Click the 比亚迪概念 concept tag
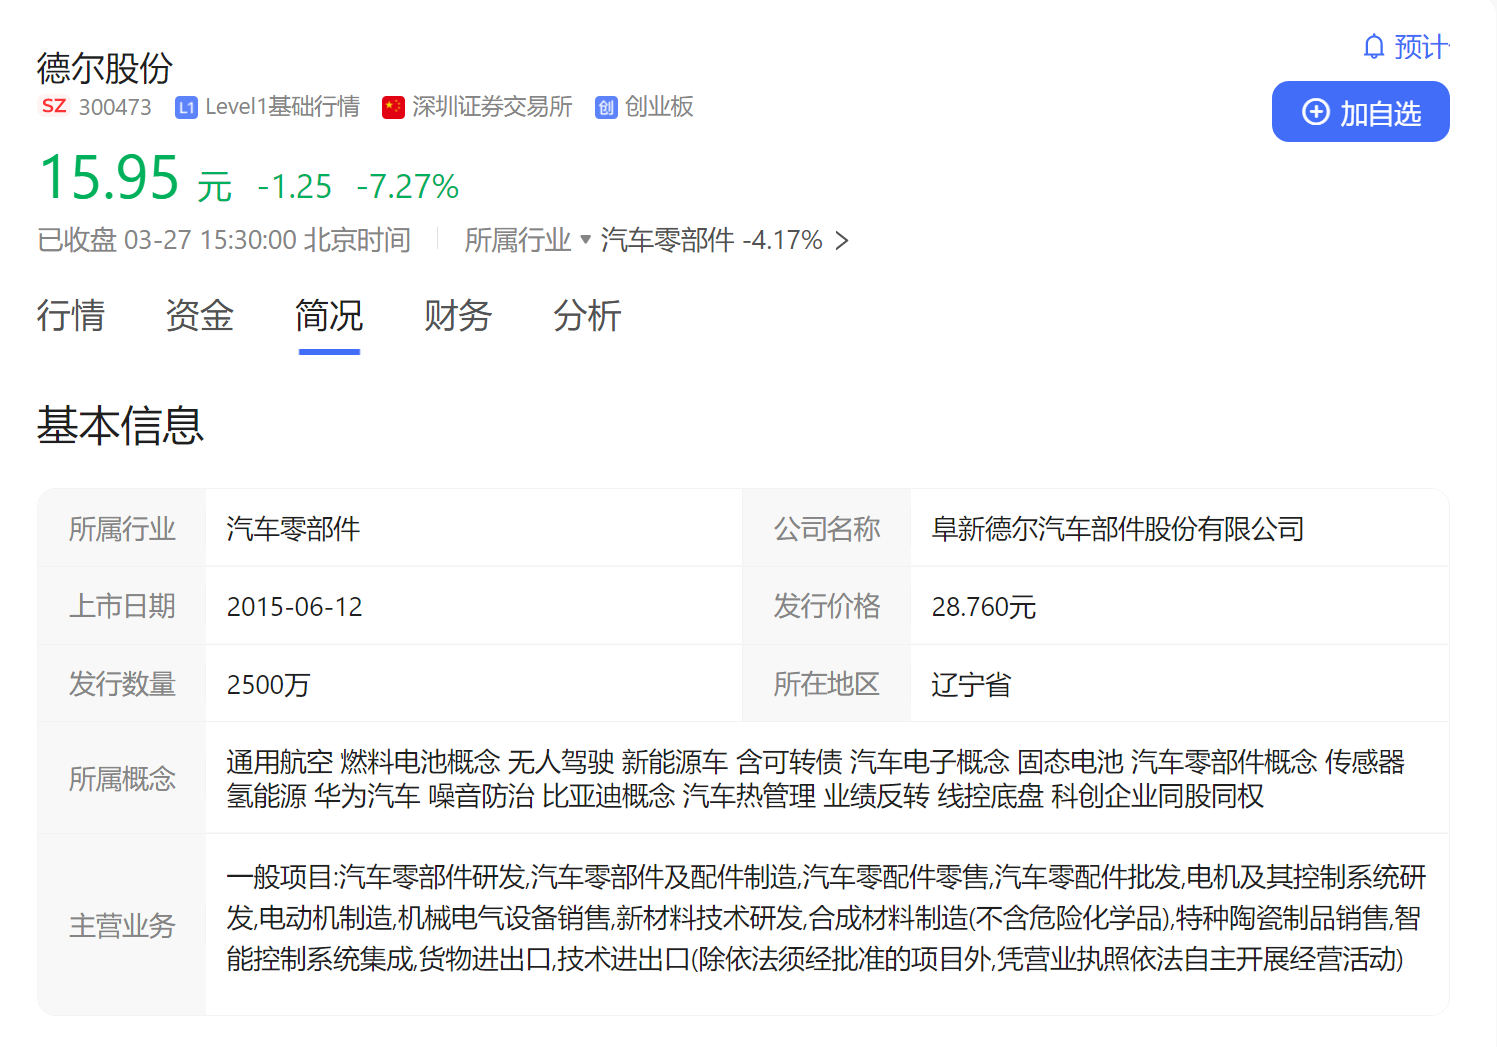1497x1047 pixels. pyautogui.click(x=609, y=796)
